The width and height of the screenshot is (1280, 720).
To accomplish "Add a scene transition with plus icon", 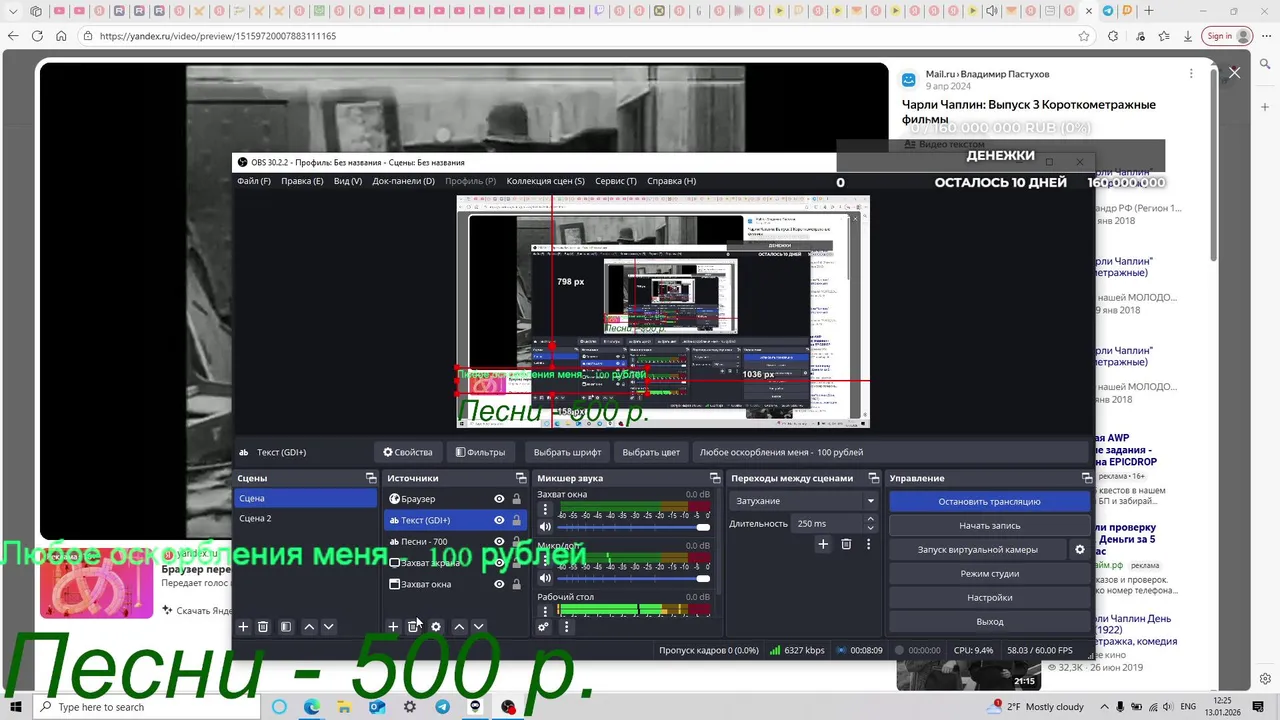I will click(x=823, y=544).
